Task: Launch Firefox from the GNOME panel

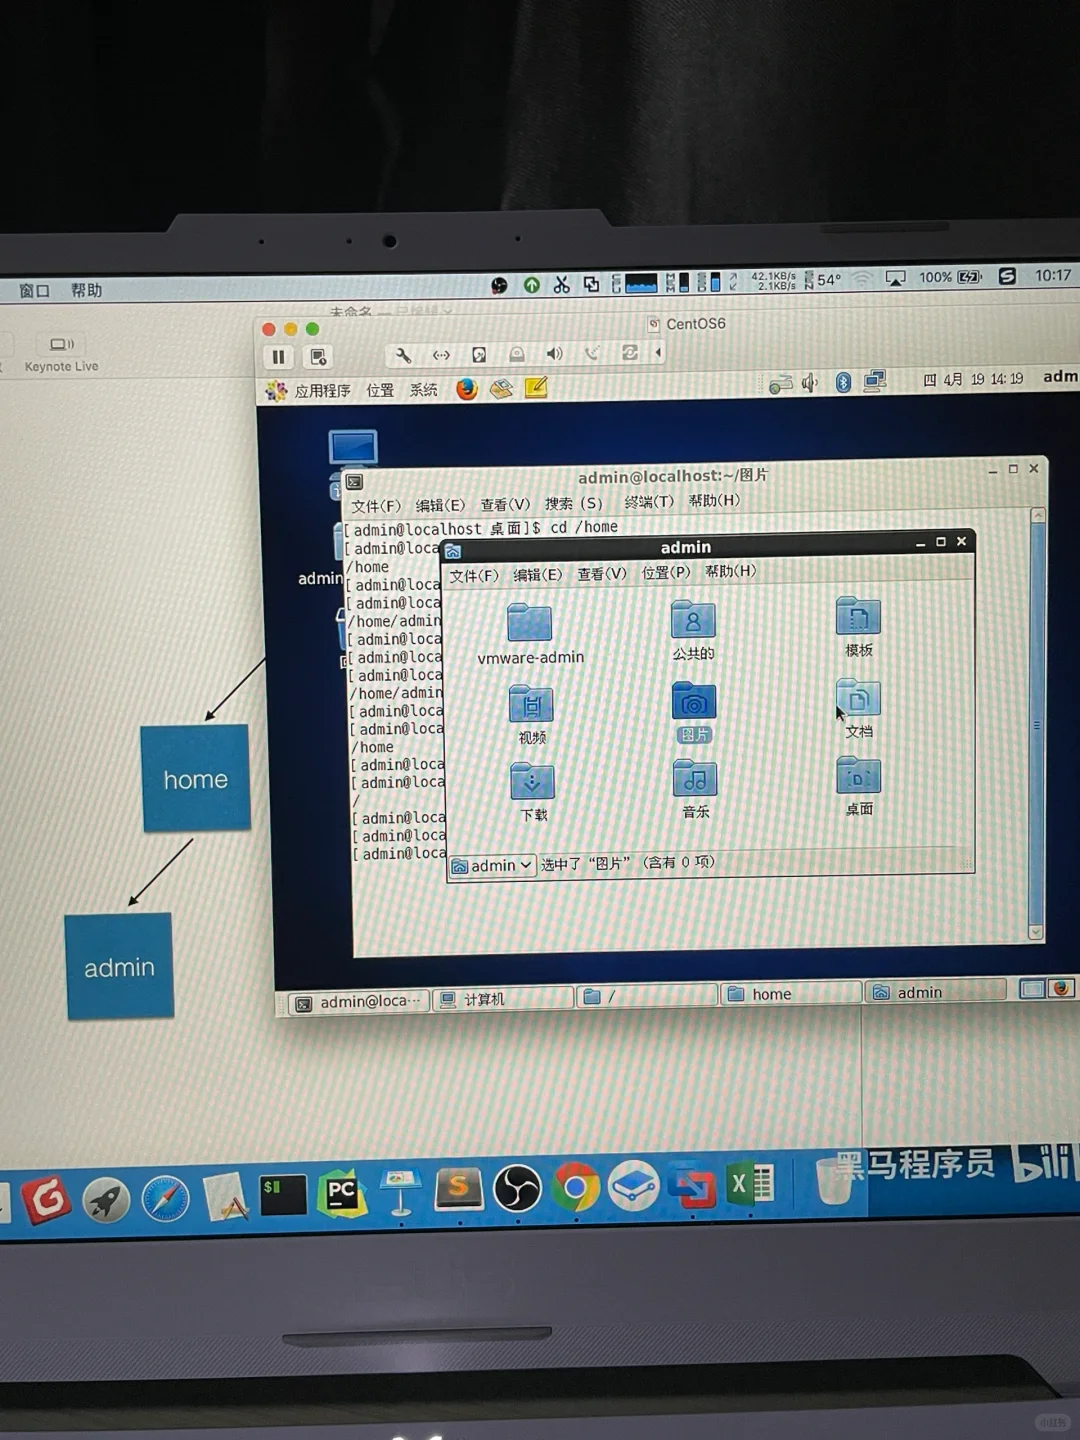Action: (x=466, y=390)
